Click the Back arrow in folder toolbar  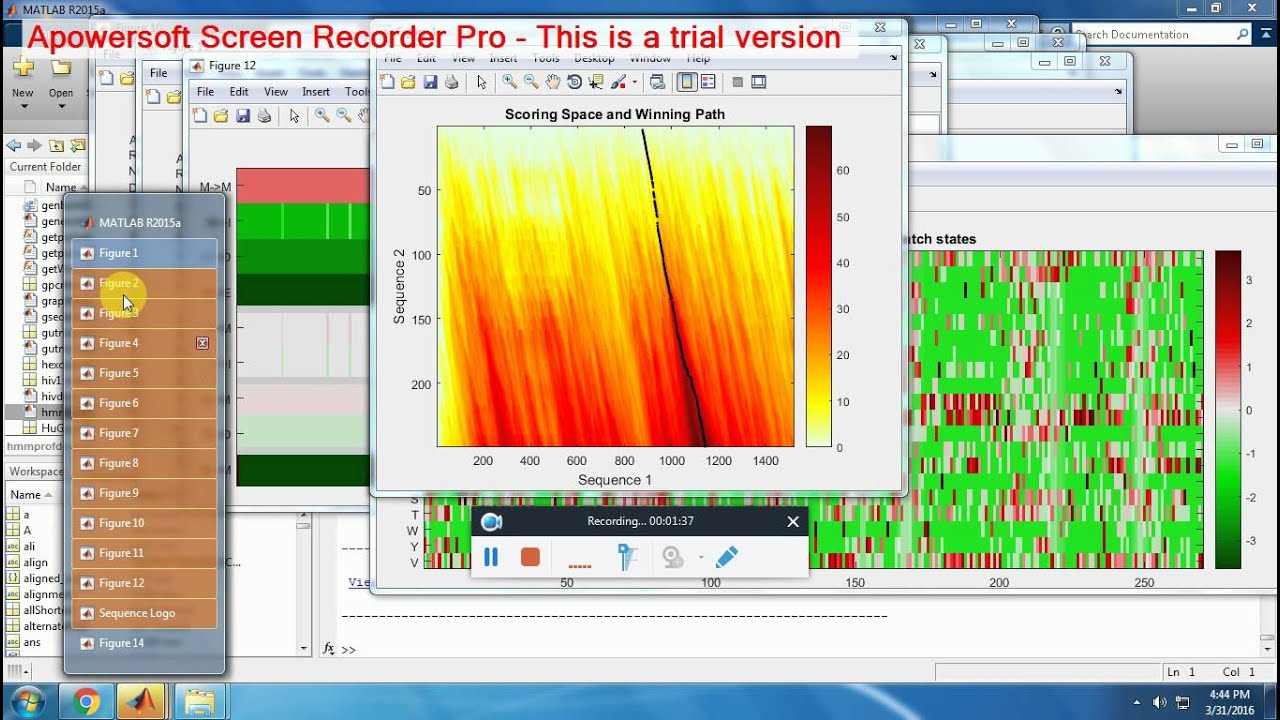14,145
